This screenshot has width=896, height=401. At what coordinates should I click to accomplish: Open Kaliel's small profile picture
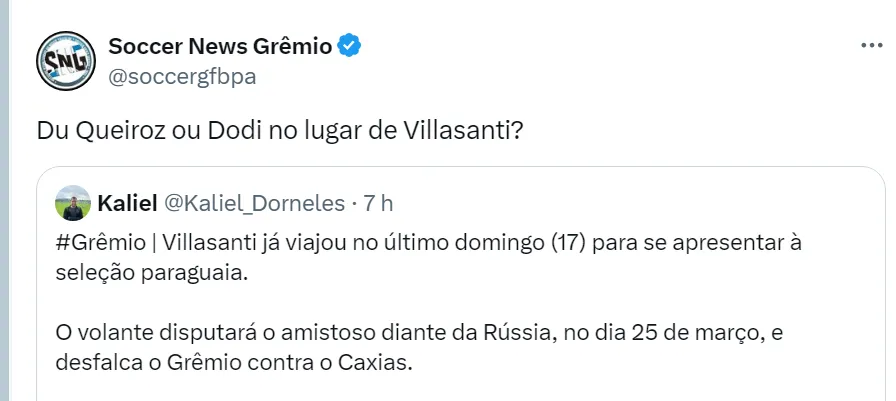click(74, 204)
